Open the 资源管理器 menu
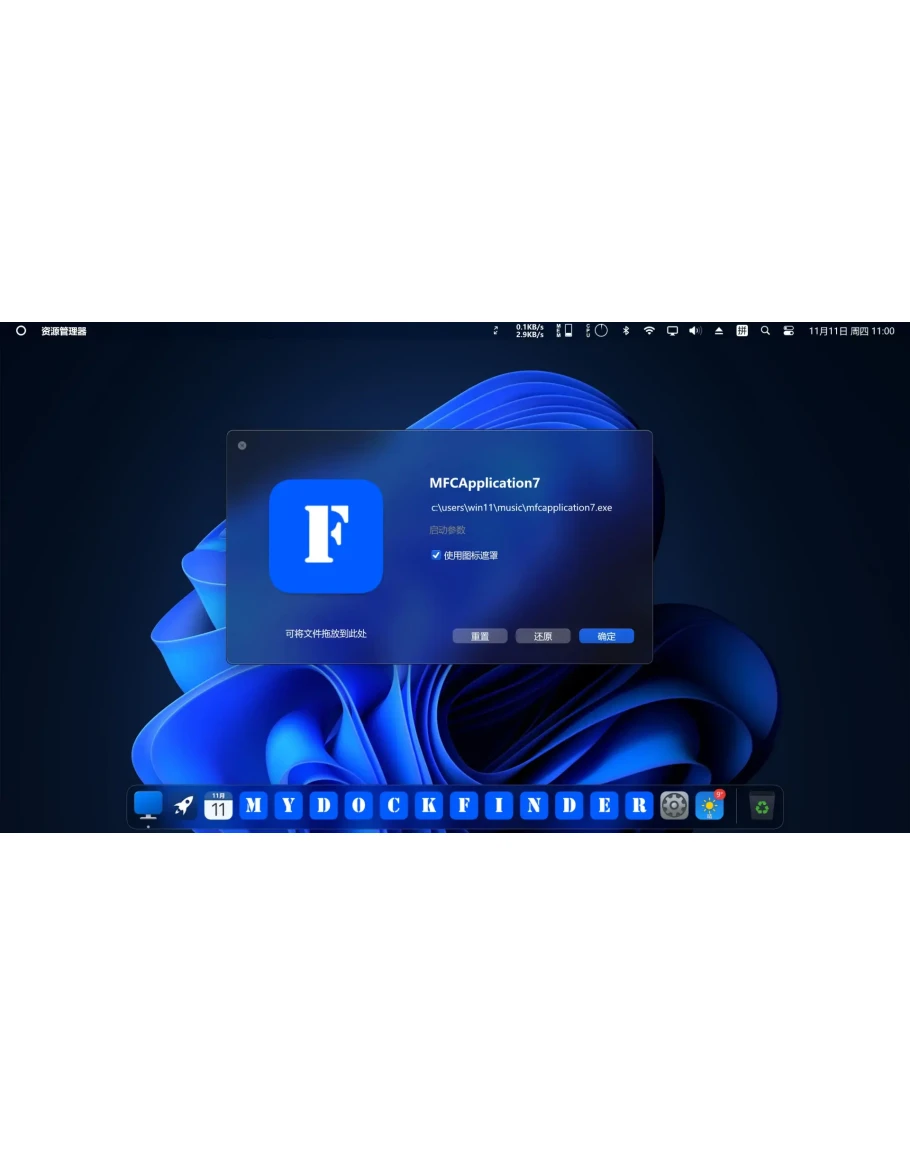 pyautogui.click(x=64, y=331)
